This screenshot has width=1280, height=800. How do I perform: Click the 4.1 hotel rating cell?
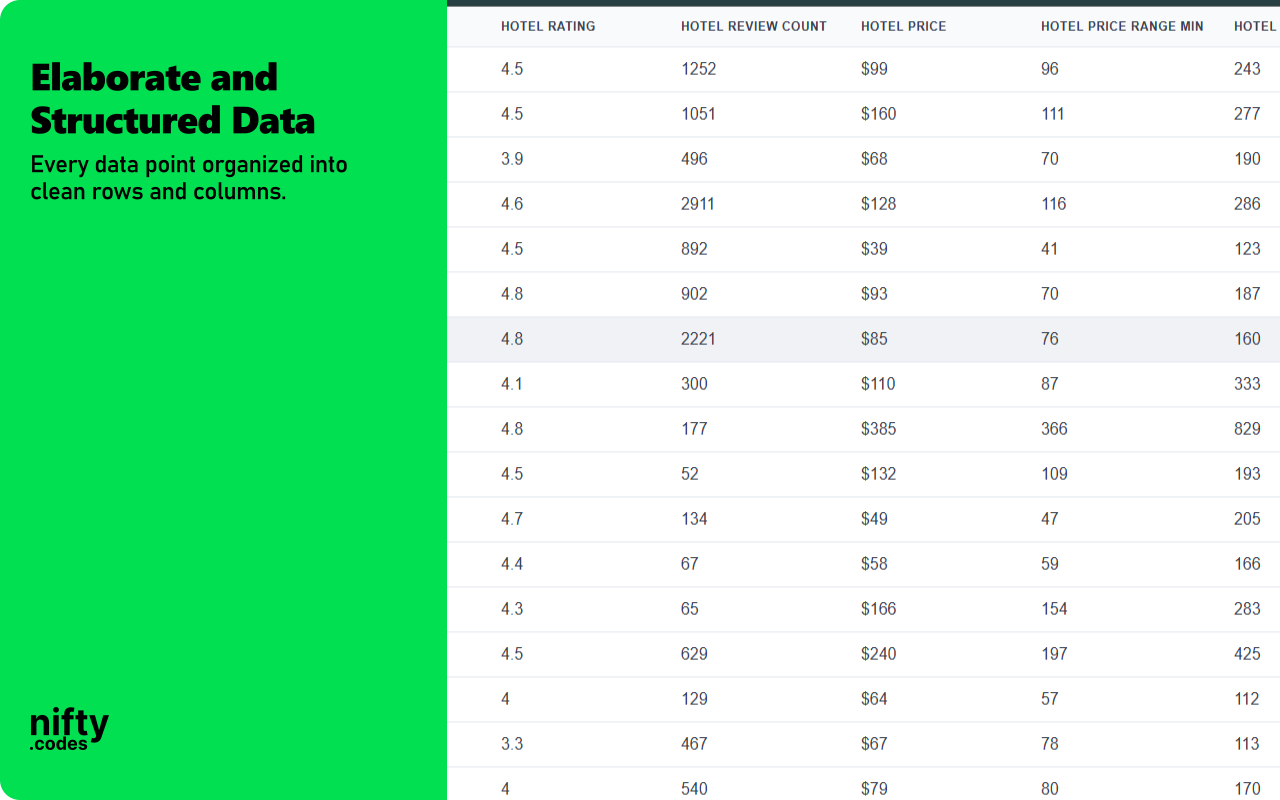pos(512,384)
